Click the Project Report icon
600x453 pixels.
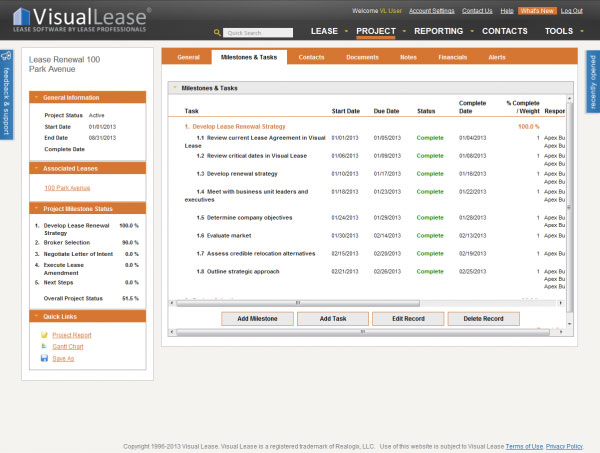point(44,335)
